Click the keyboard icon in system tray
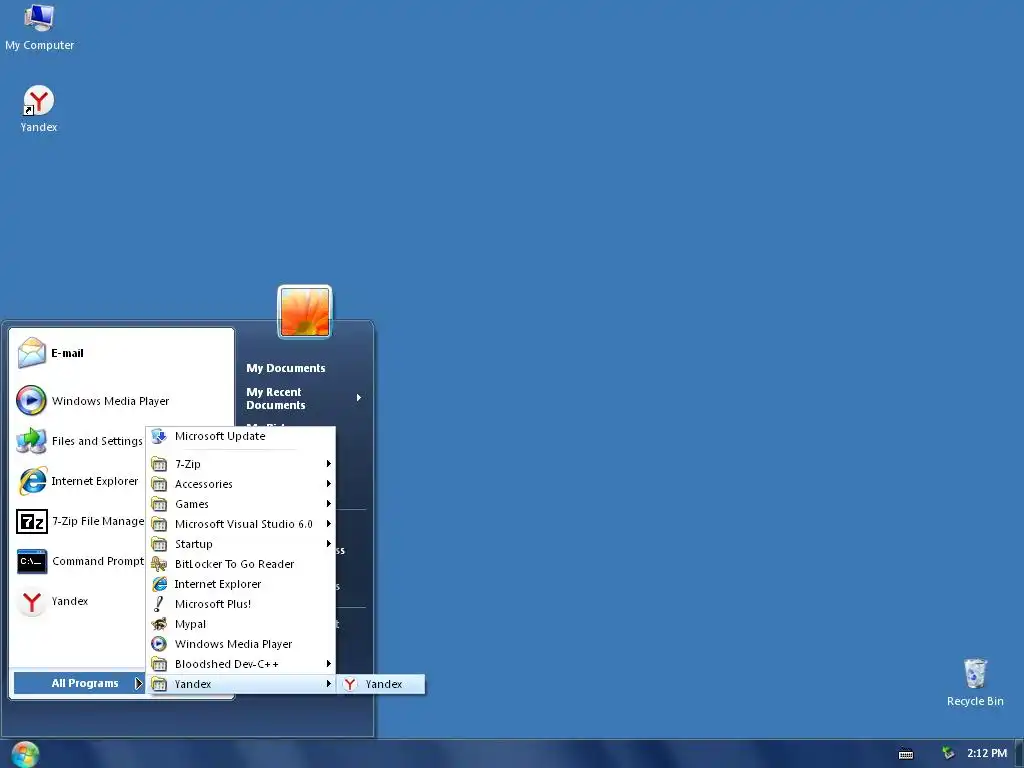 point(906,754)
